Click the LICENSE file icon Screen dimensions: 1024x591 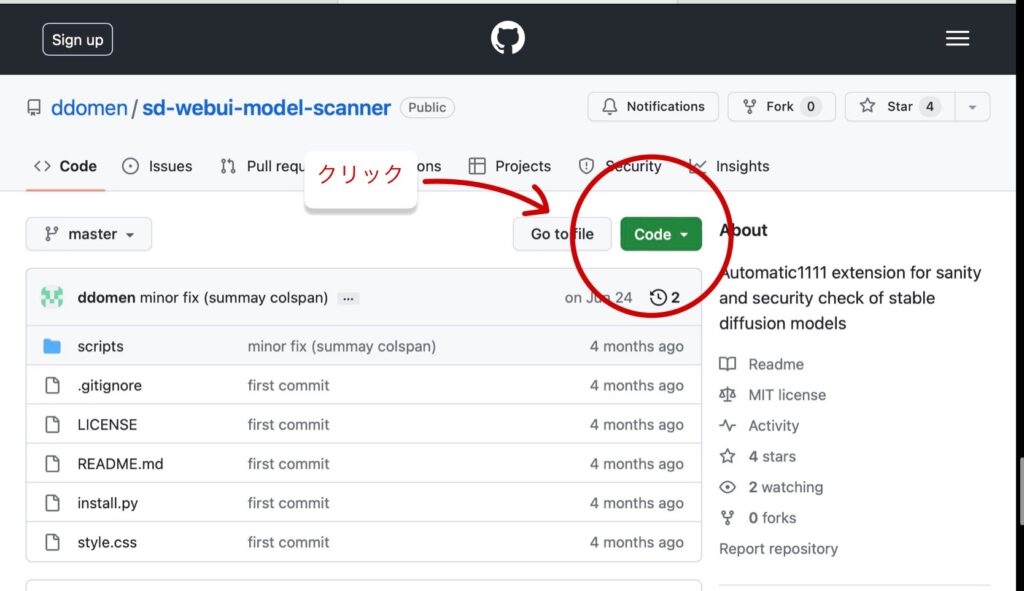(52, 424)
